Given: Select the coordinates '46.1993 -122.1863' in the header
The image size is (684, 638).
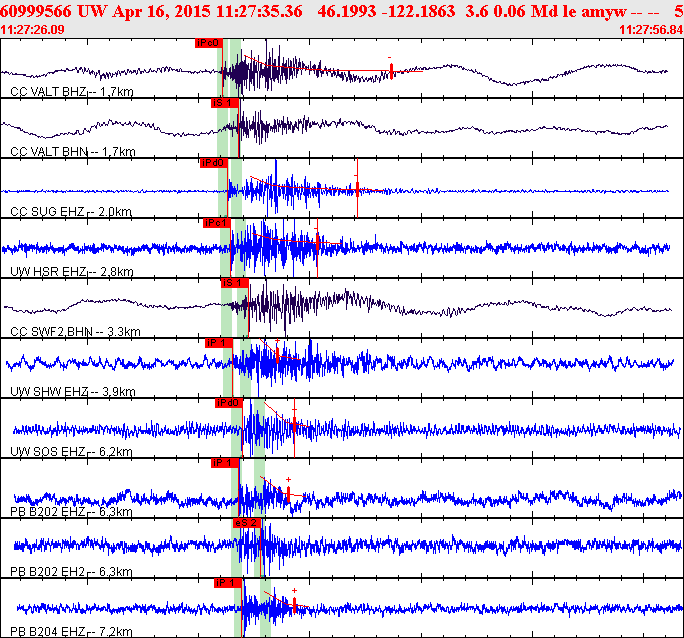Looking at the screenshot, I should tap(386, 11).
